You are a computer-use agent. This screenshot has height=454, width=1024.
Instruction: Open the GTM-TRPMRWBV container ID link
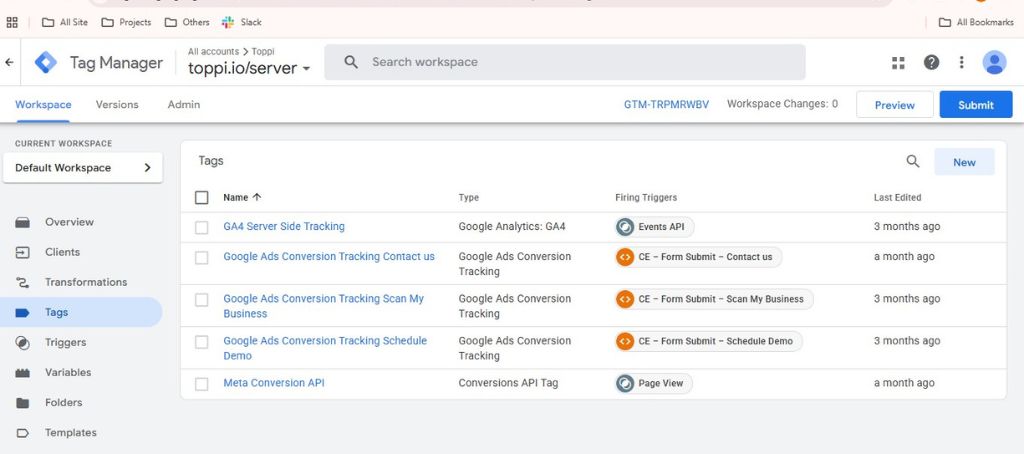(666, 104)
